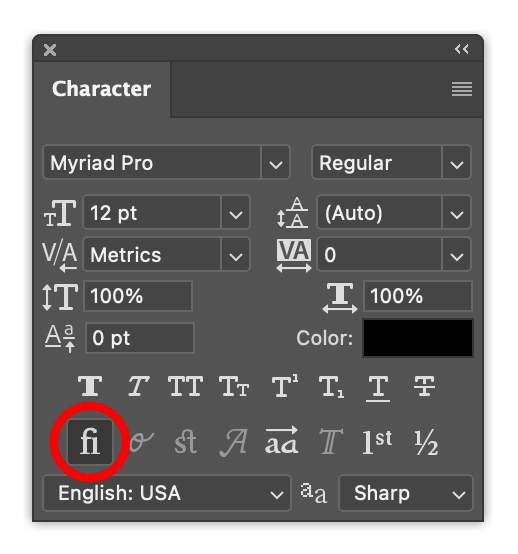Click the 12 pt font size field
This screenshot has width=518, height=554.
tap(152, 213)
